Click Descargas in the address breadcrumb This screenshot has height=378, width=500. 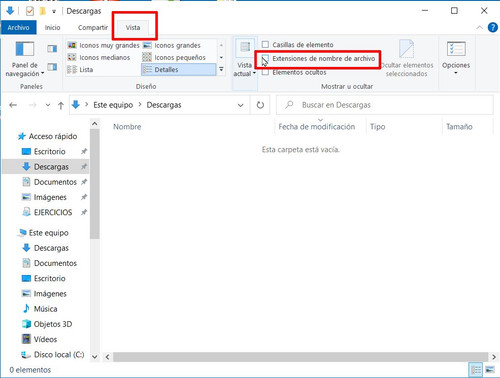click(x=164, y=105)
